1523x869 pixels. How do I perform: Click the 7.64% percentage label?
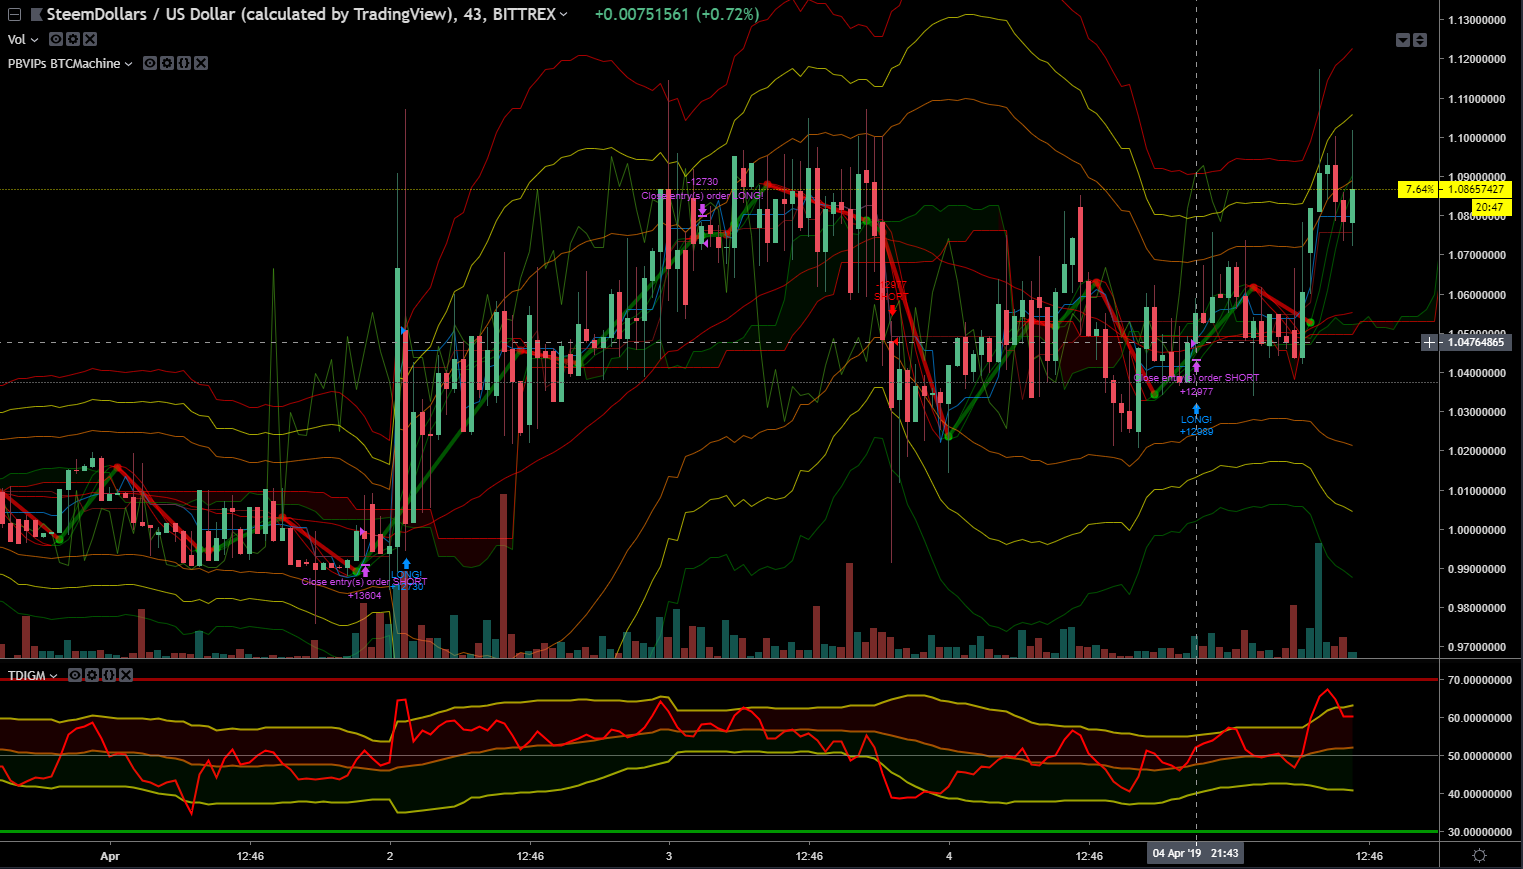click(x=1419, y=189)
